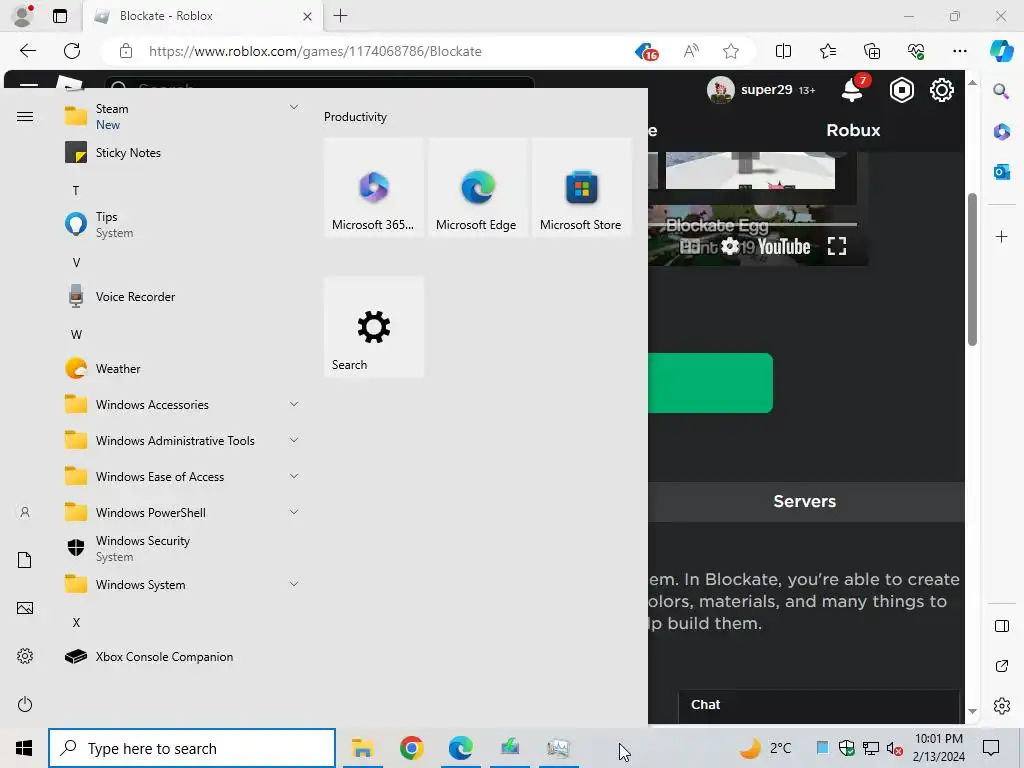Image resolution: width=1024 pixels, height=768 pixels.
Task: Open the Action Center notifications
Action: (991, 748)
